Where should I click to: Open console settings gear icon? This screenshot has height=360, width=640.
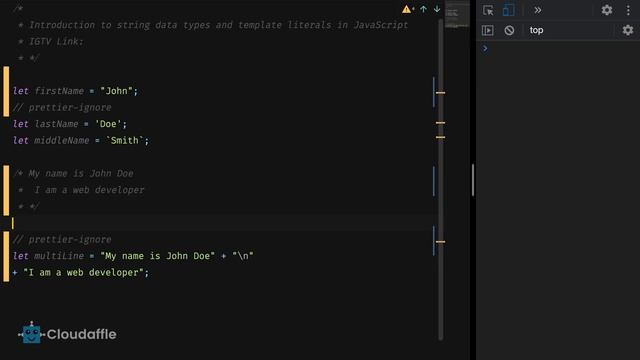(628, 30)
